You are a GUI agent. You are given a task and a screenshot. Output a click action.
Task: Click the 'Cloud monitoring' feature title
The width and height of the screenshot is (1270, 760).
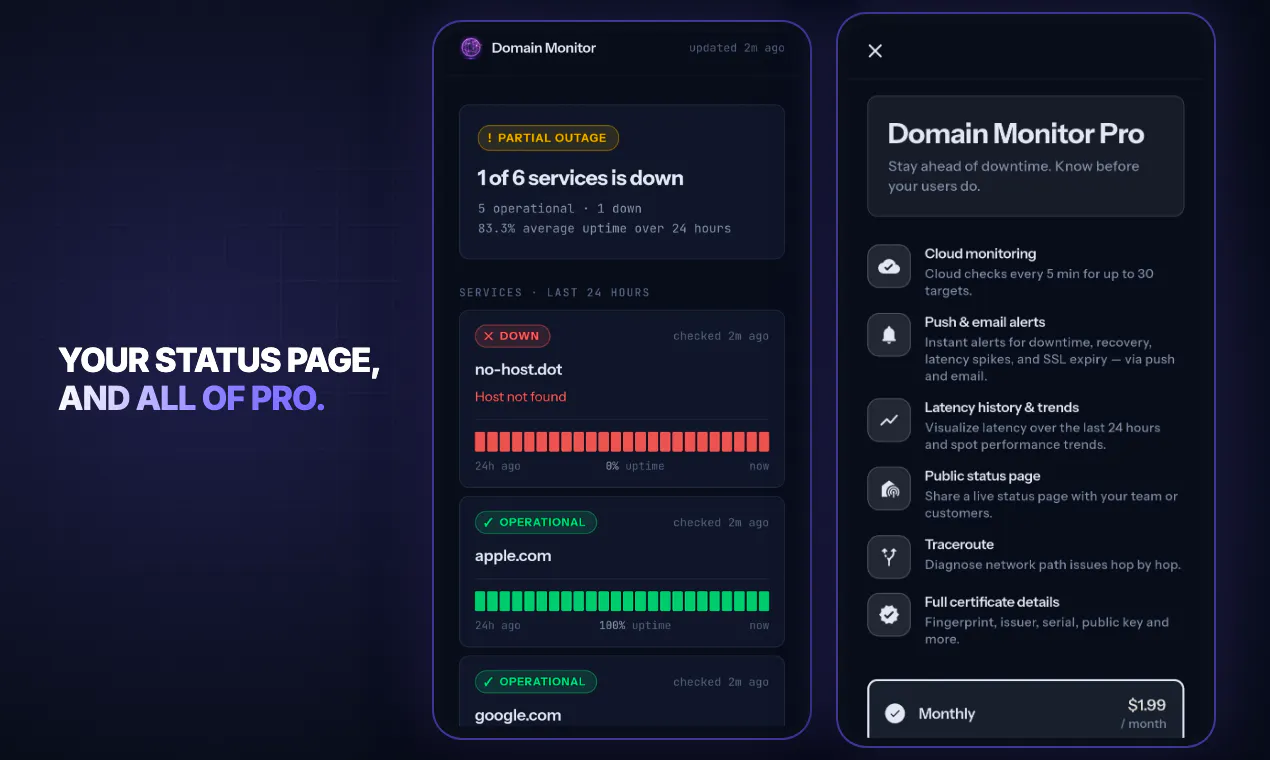[x=980, y=254]
